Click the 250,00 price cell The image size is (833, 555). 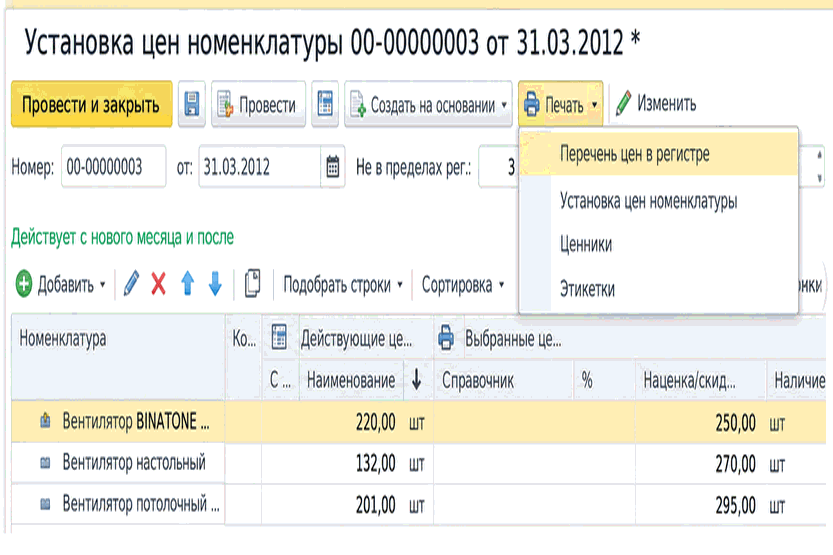735,423
